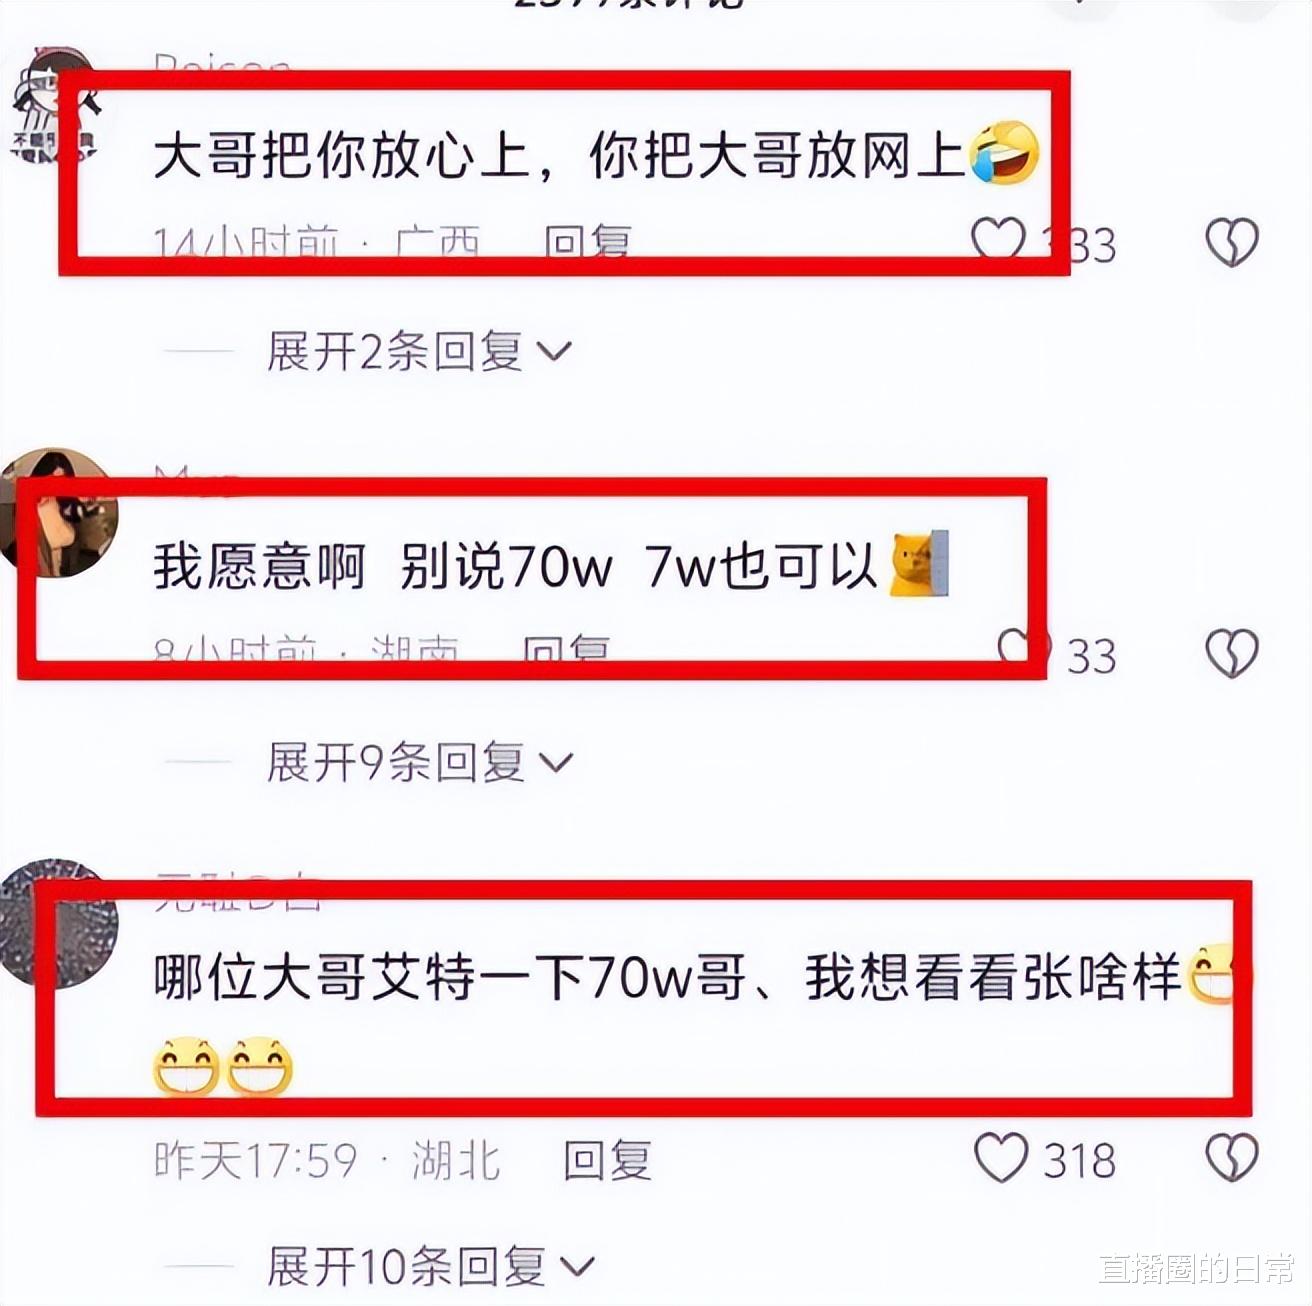
Task: Reply to the 昨天17:59 湖北 comment
Action: pos(607,1160)
